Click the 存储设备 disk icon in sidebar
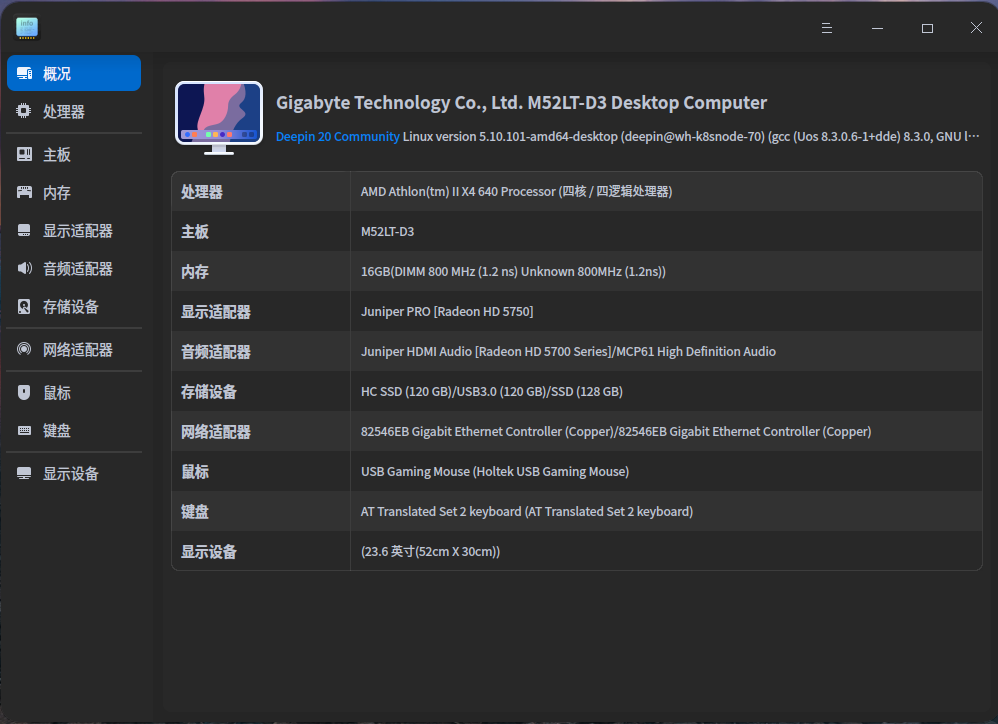Image resolution: width=998 pixels, height=724 pixels. click(24, 307)
